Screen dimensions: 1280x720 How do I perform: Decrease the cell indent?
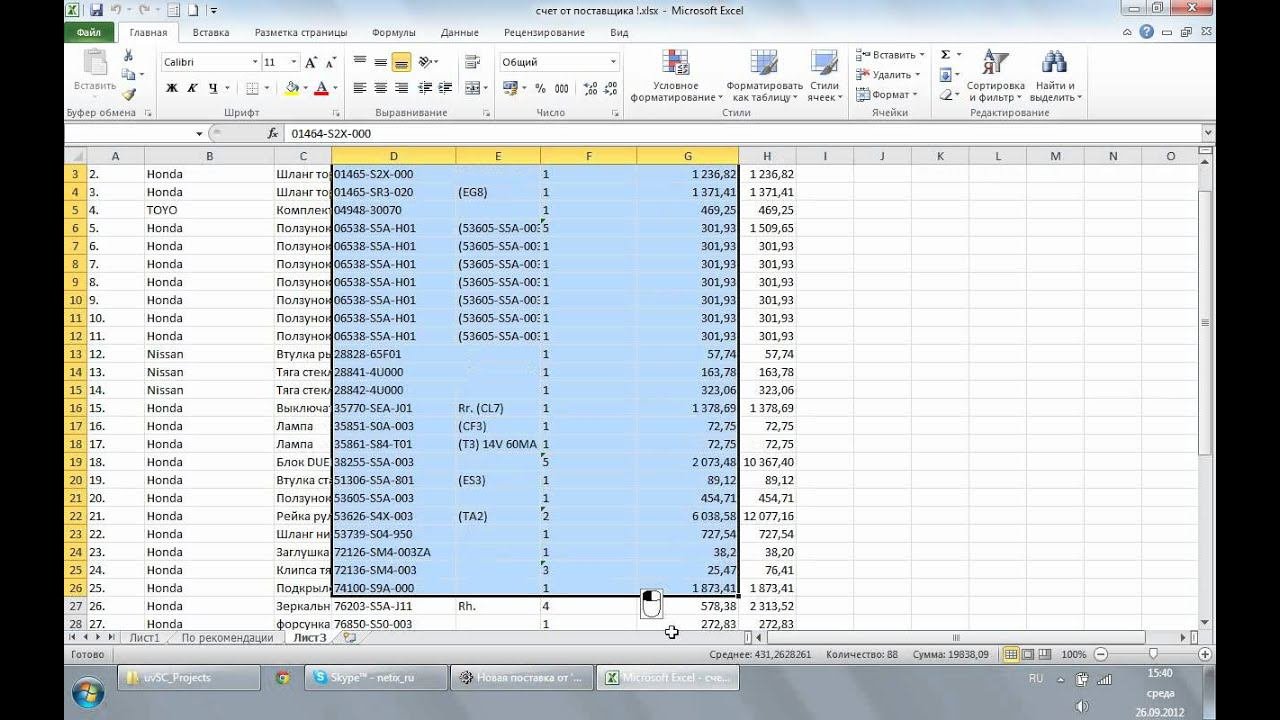pyautogui.click(x=425, y=88)
